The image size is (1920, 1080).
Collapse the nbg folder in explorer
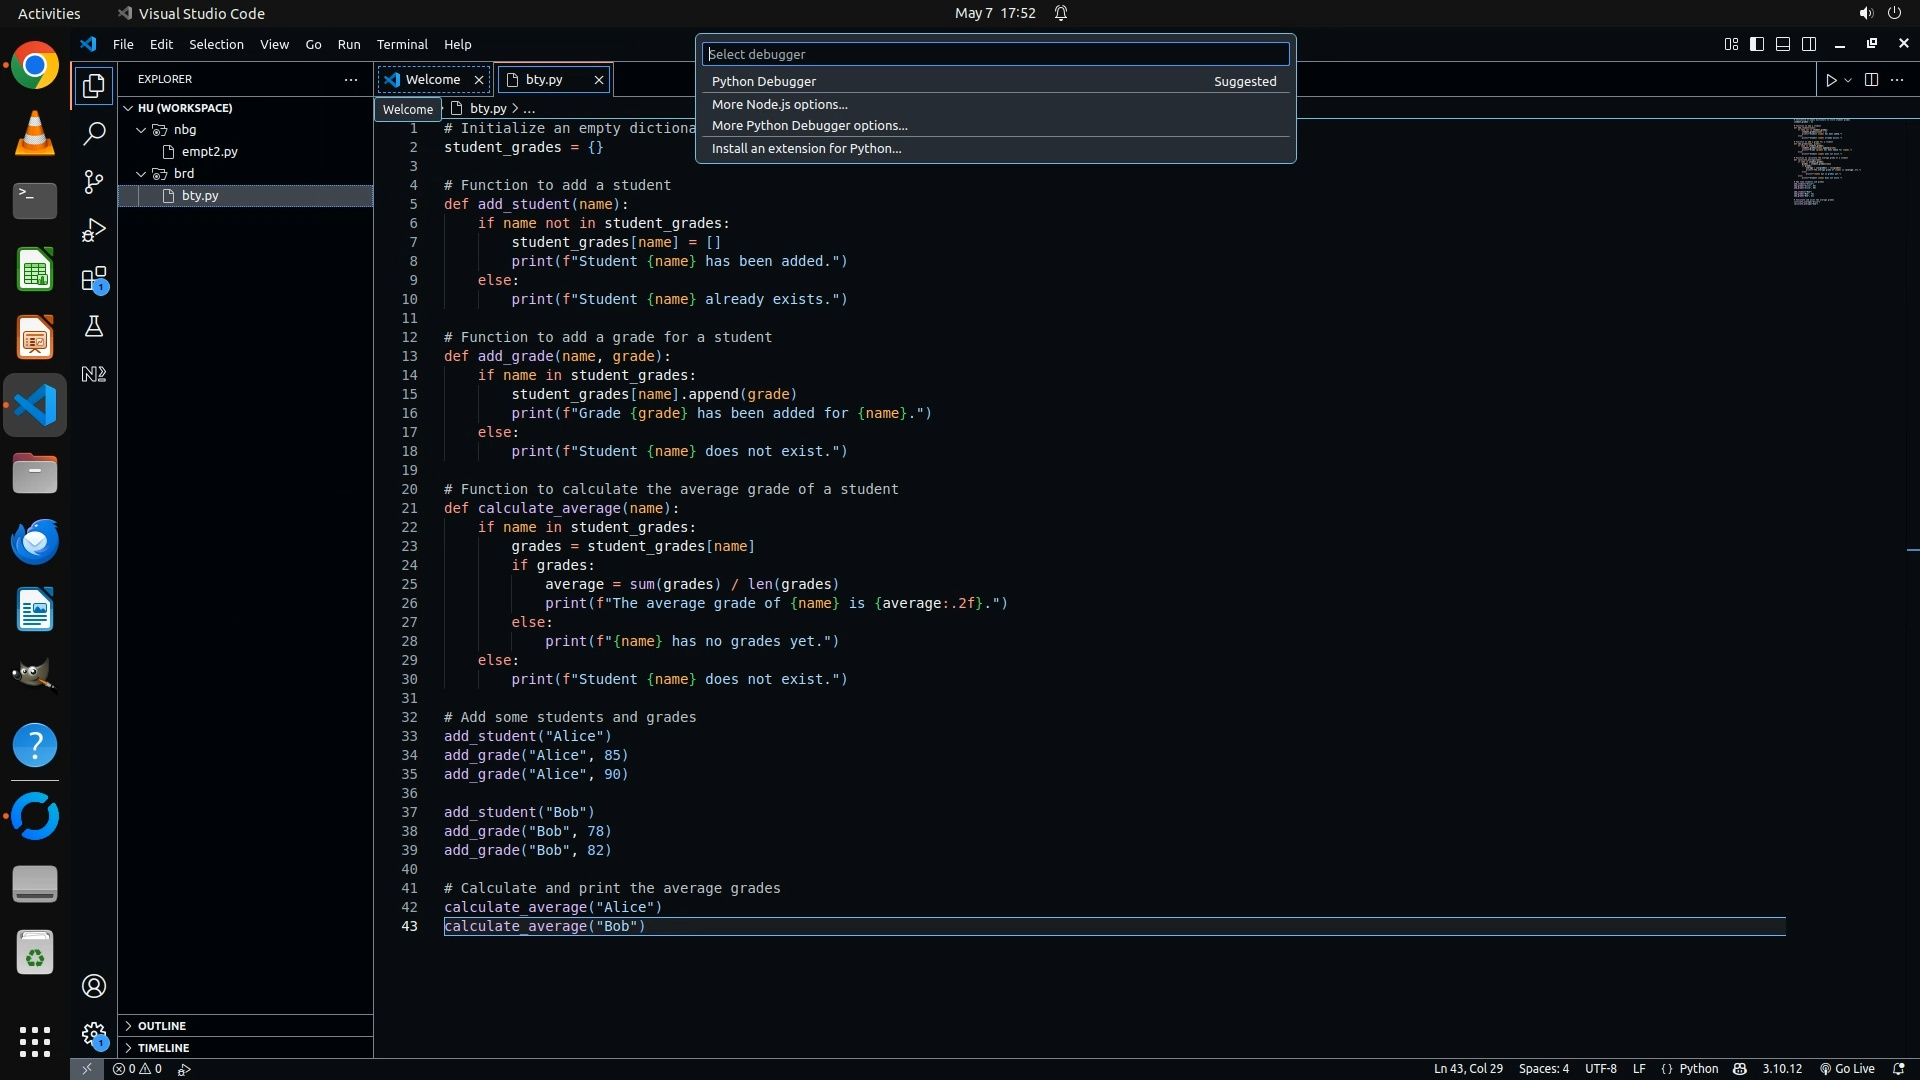[x=142, y=130]
